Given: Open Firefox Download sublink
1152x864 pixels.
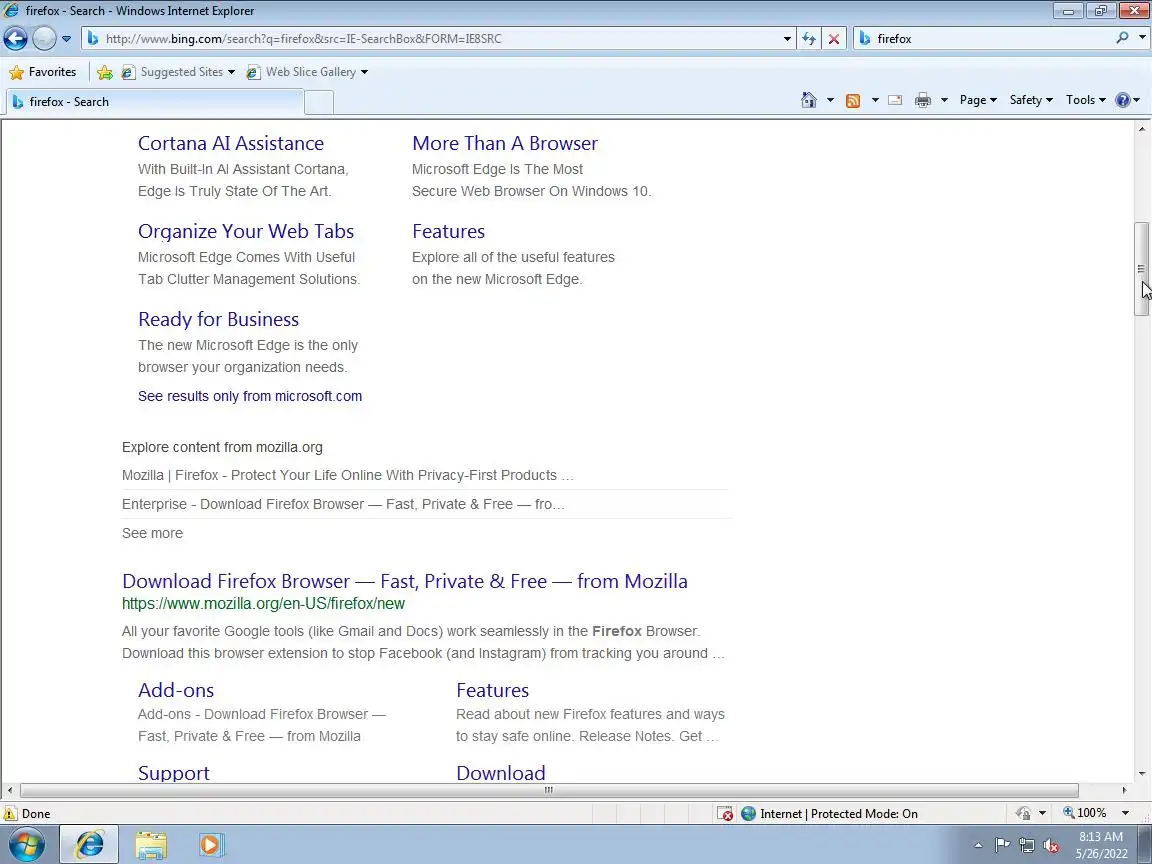Looking at the screenshot, I should (x=500, y=773).
